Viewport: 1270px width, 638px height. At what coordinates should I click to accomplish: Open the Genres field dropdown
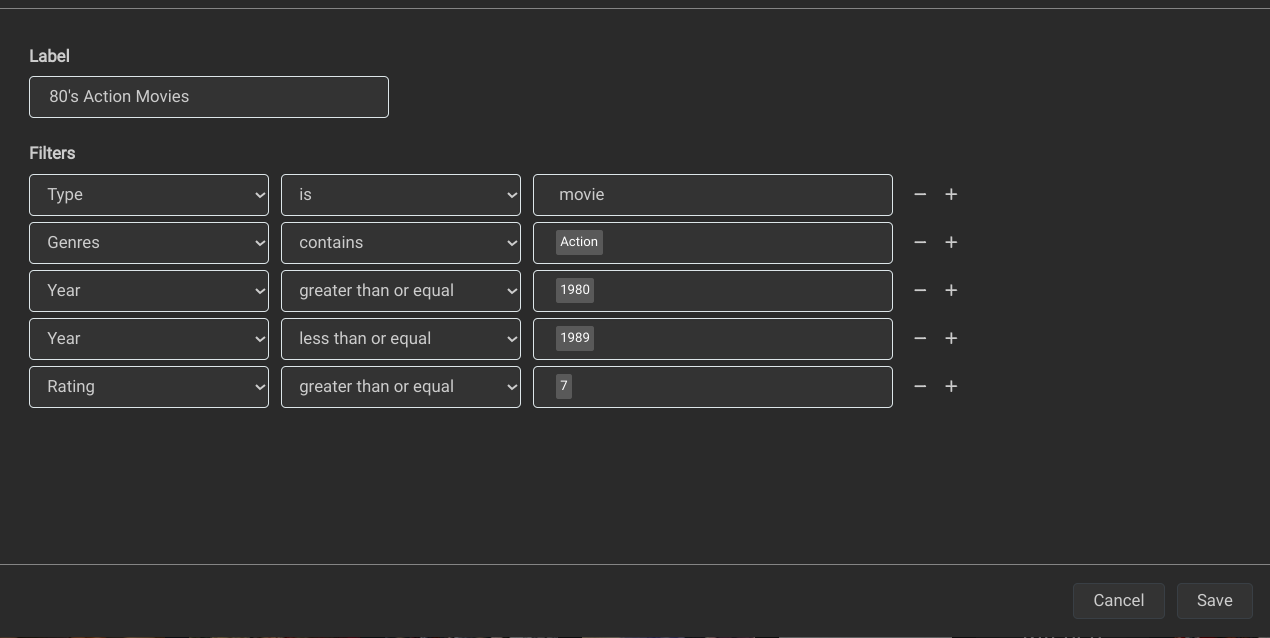pyautogui.click(x=149, y=243)
